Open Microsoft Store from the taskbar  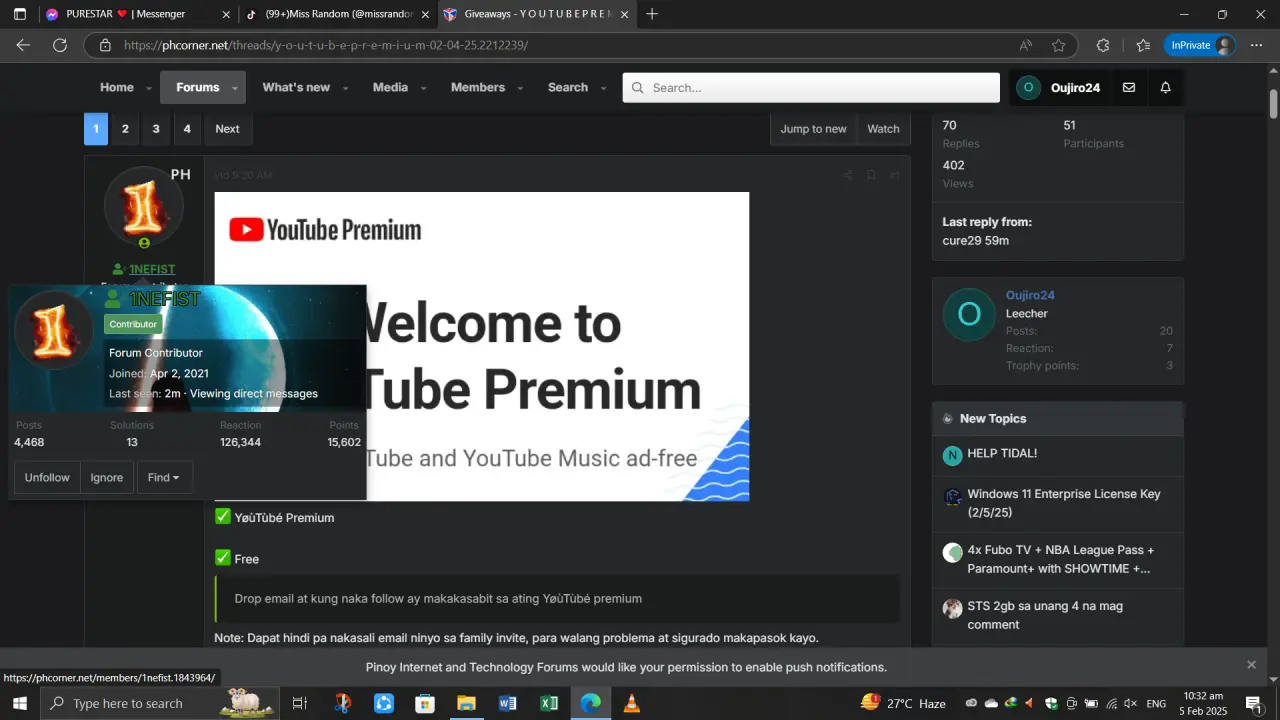pos(425,703)
